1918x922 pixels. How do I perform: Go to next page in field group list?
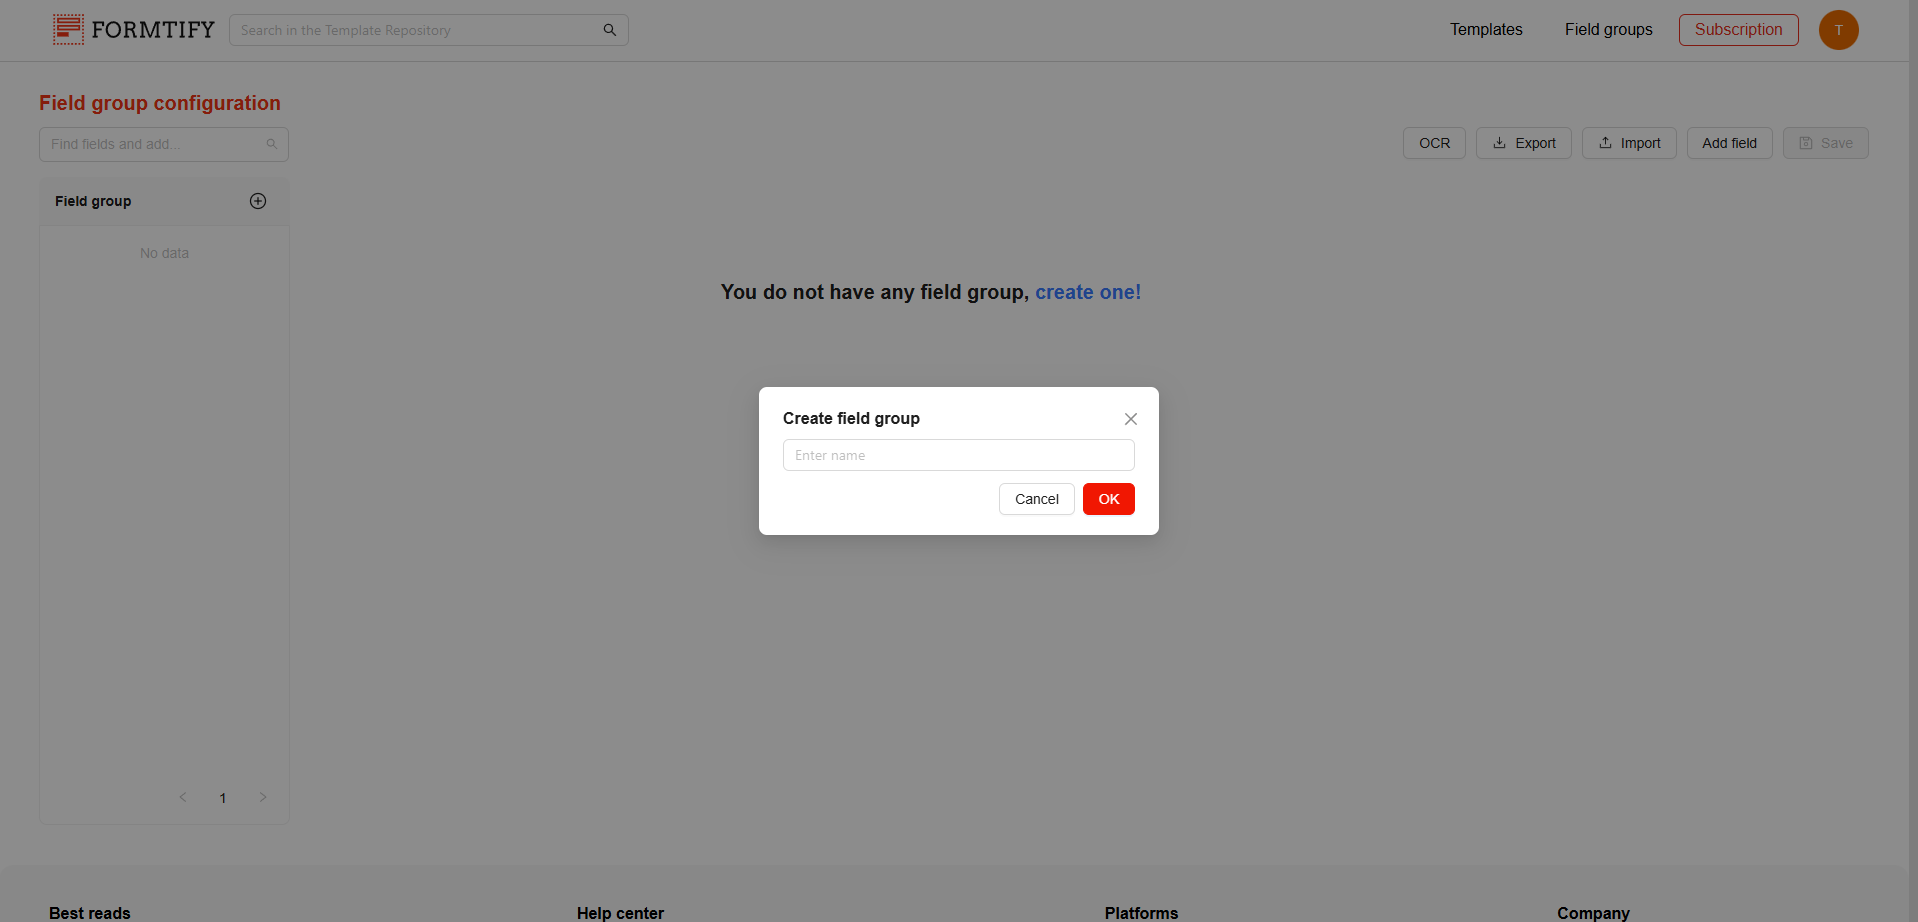coord(263,797)
